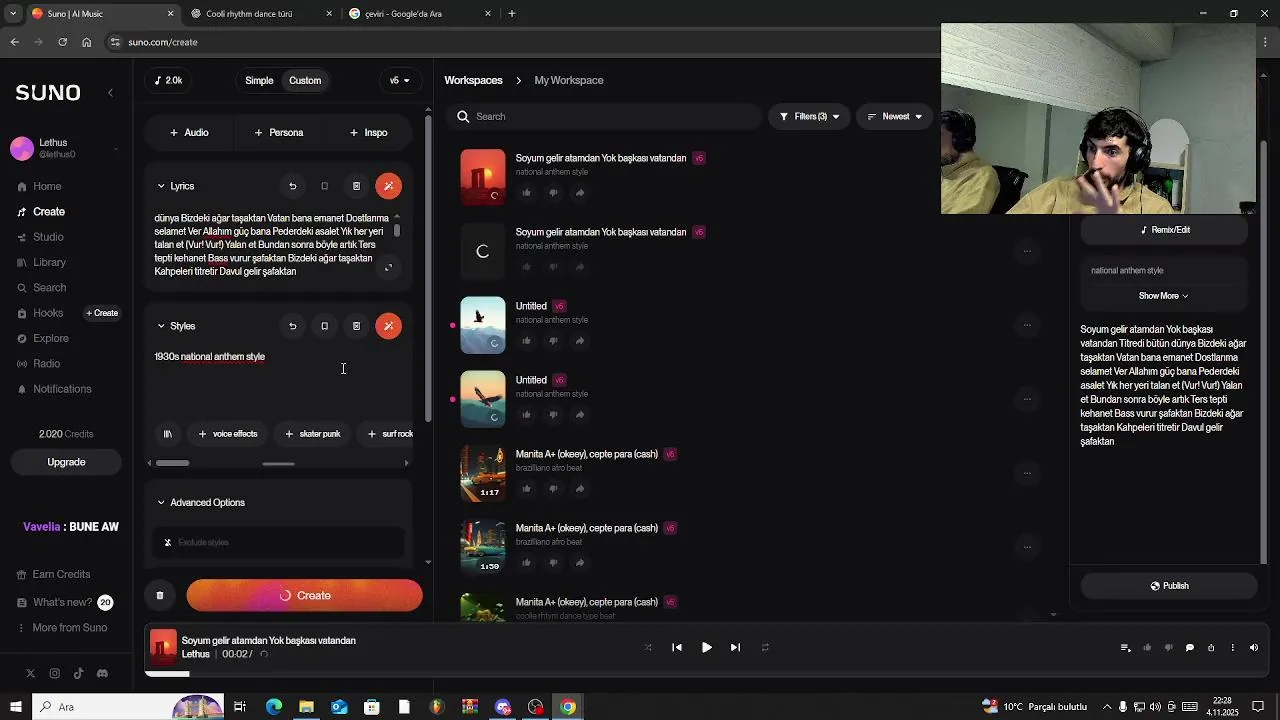Switch to Simple mode
The width and height of the screenshot is (1280, 720).
pos(259,81)
